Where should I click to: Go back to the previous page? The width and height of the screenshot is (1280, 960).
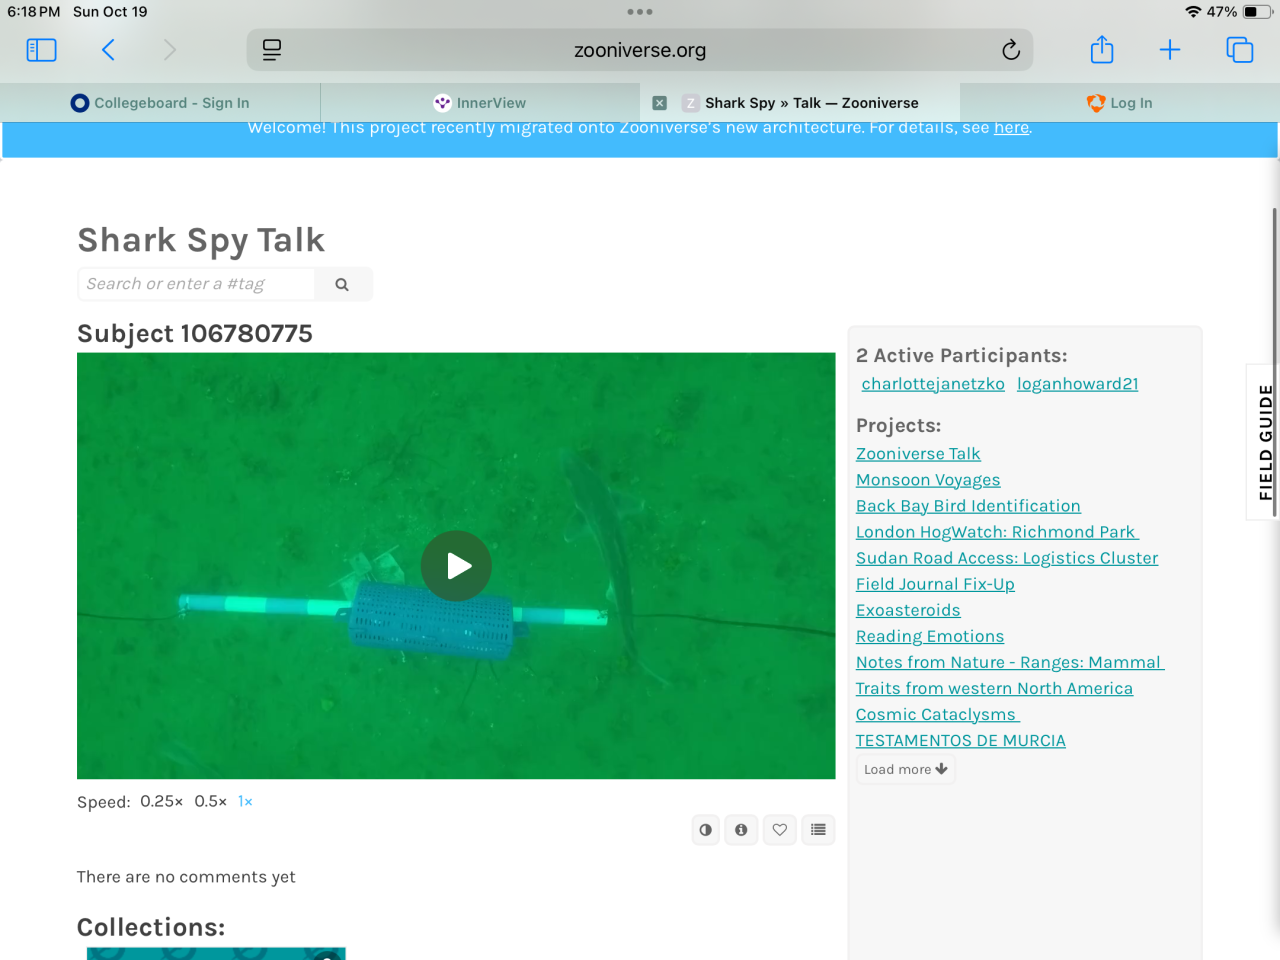click(108, 50)
